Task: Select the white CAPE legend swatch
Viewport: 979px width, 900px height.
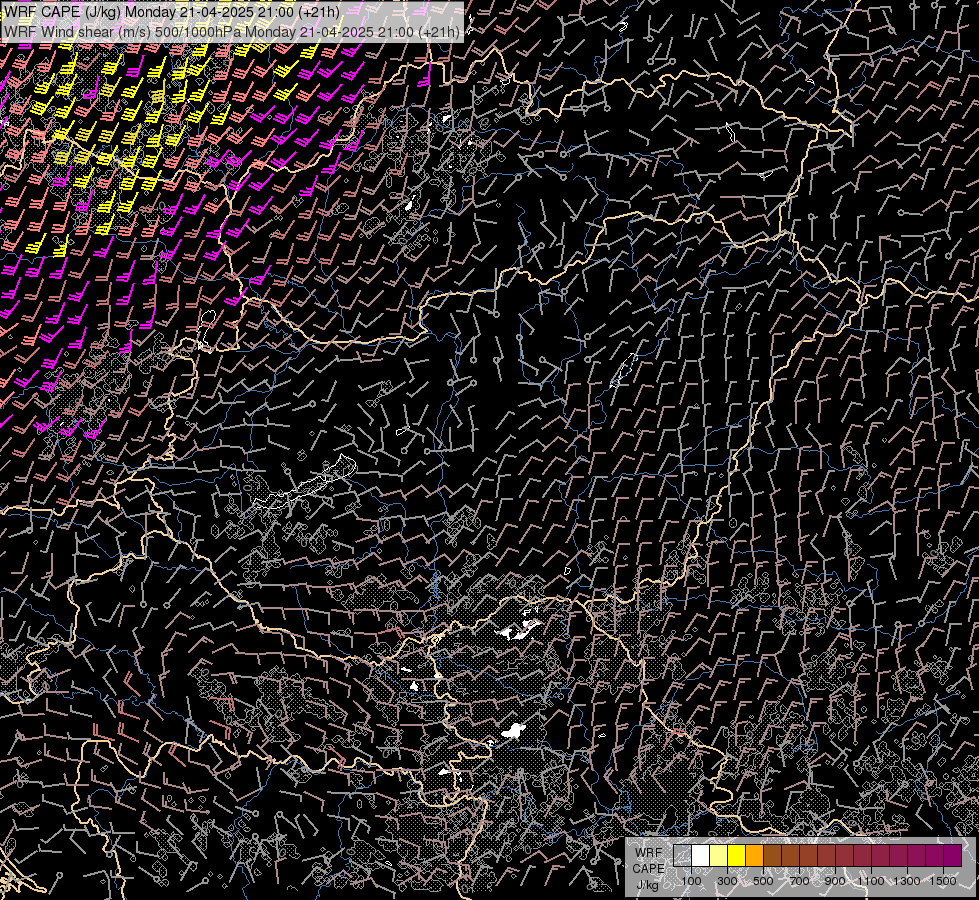Action: (x=701, y=856)
